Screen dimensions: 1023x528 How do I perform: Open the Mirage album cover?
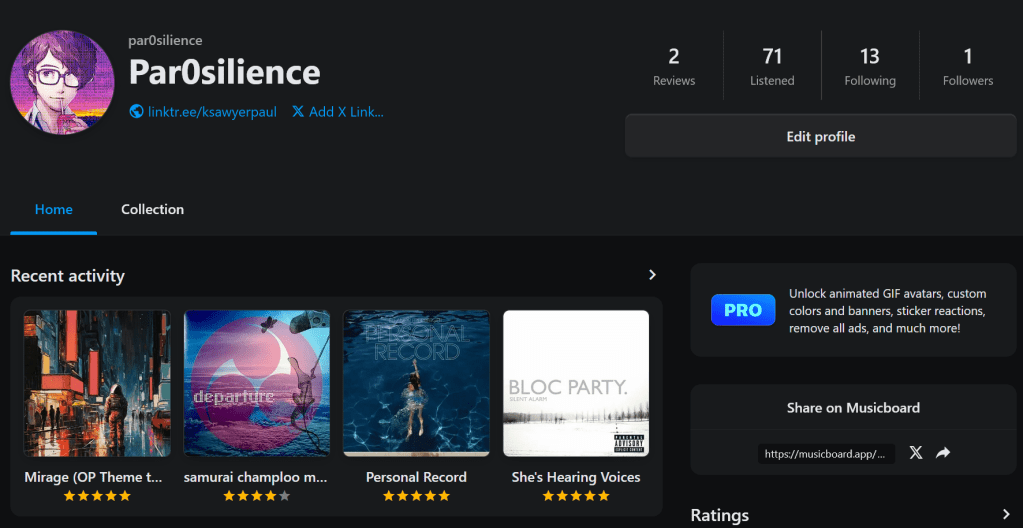pyautogui.click(x=97, y=383)
